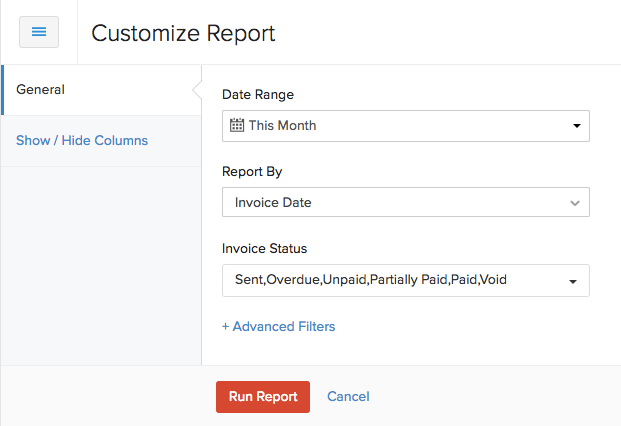The height and width of the screenshot is (426, 621).
Task: Cancel the report customization
Action: point(348,397)
